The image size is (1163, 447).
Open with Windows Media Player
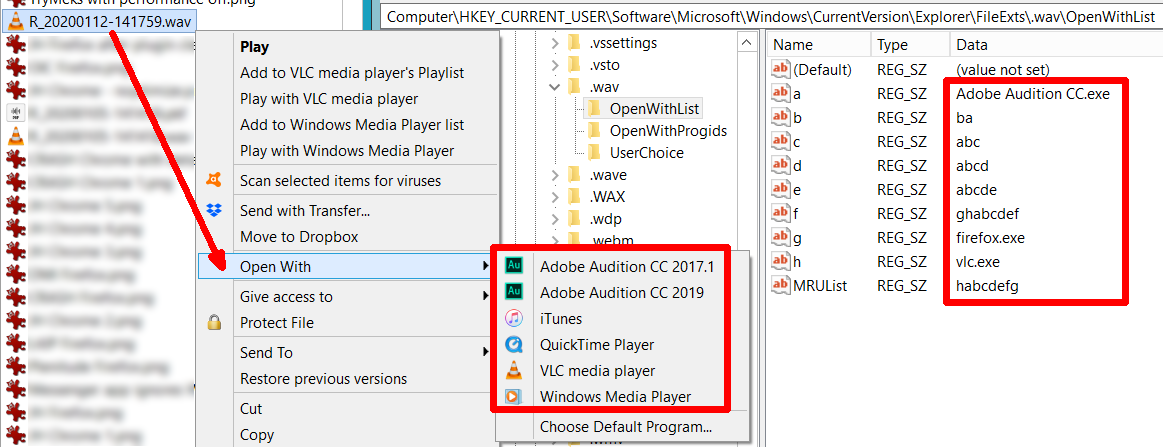615,397
